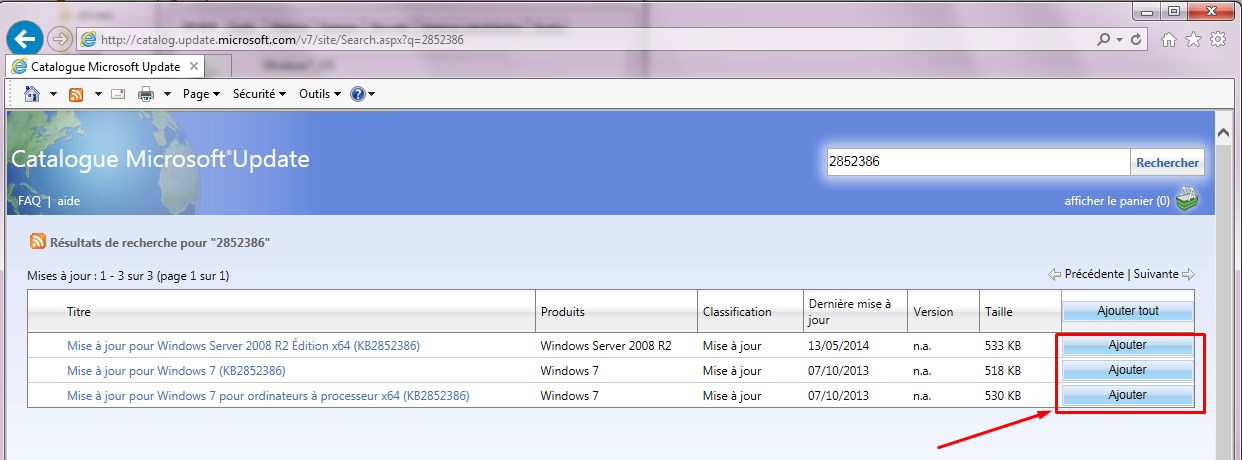Click the Read mail envelope icon
This screenshot has height=460, width=1242.
(x=118, y=94)
